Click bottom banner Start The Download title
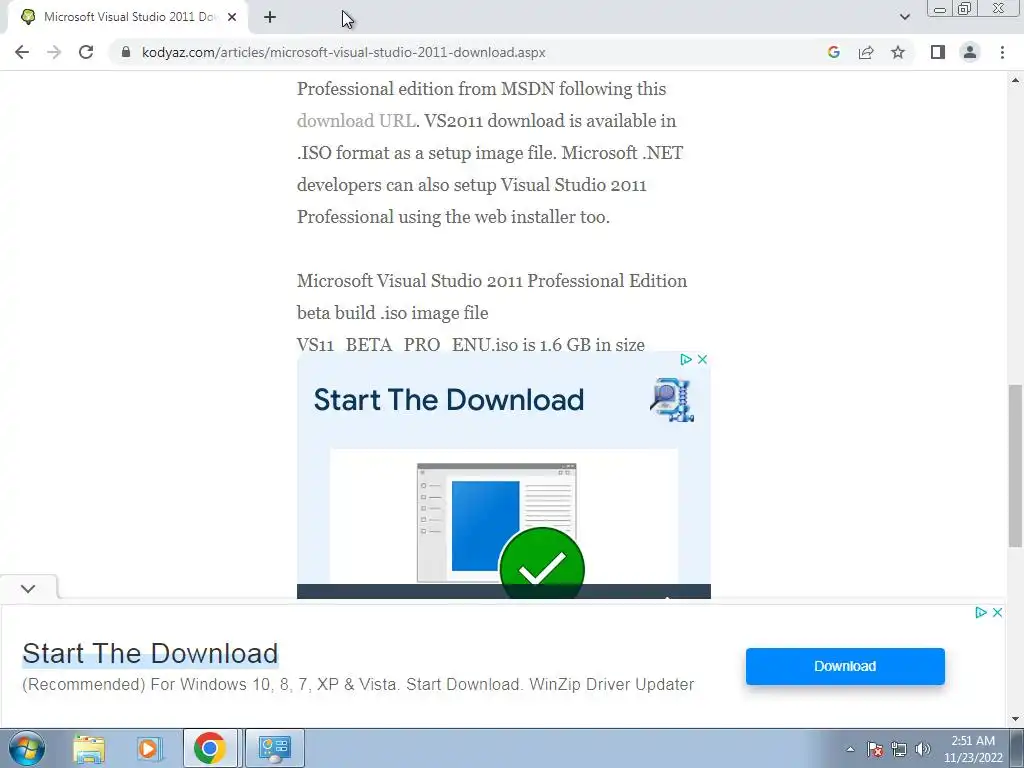The height and width of the screenshot is (768, 1024). pos(150,653)
